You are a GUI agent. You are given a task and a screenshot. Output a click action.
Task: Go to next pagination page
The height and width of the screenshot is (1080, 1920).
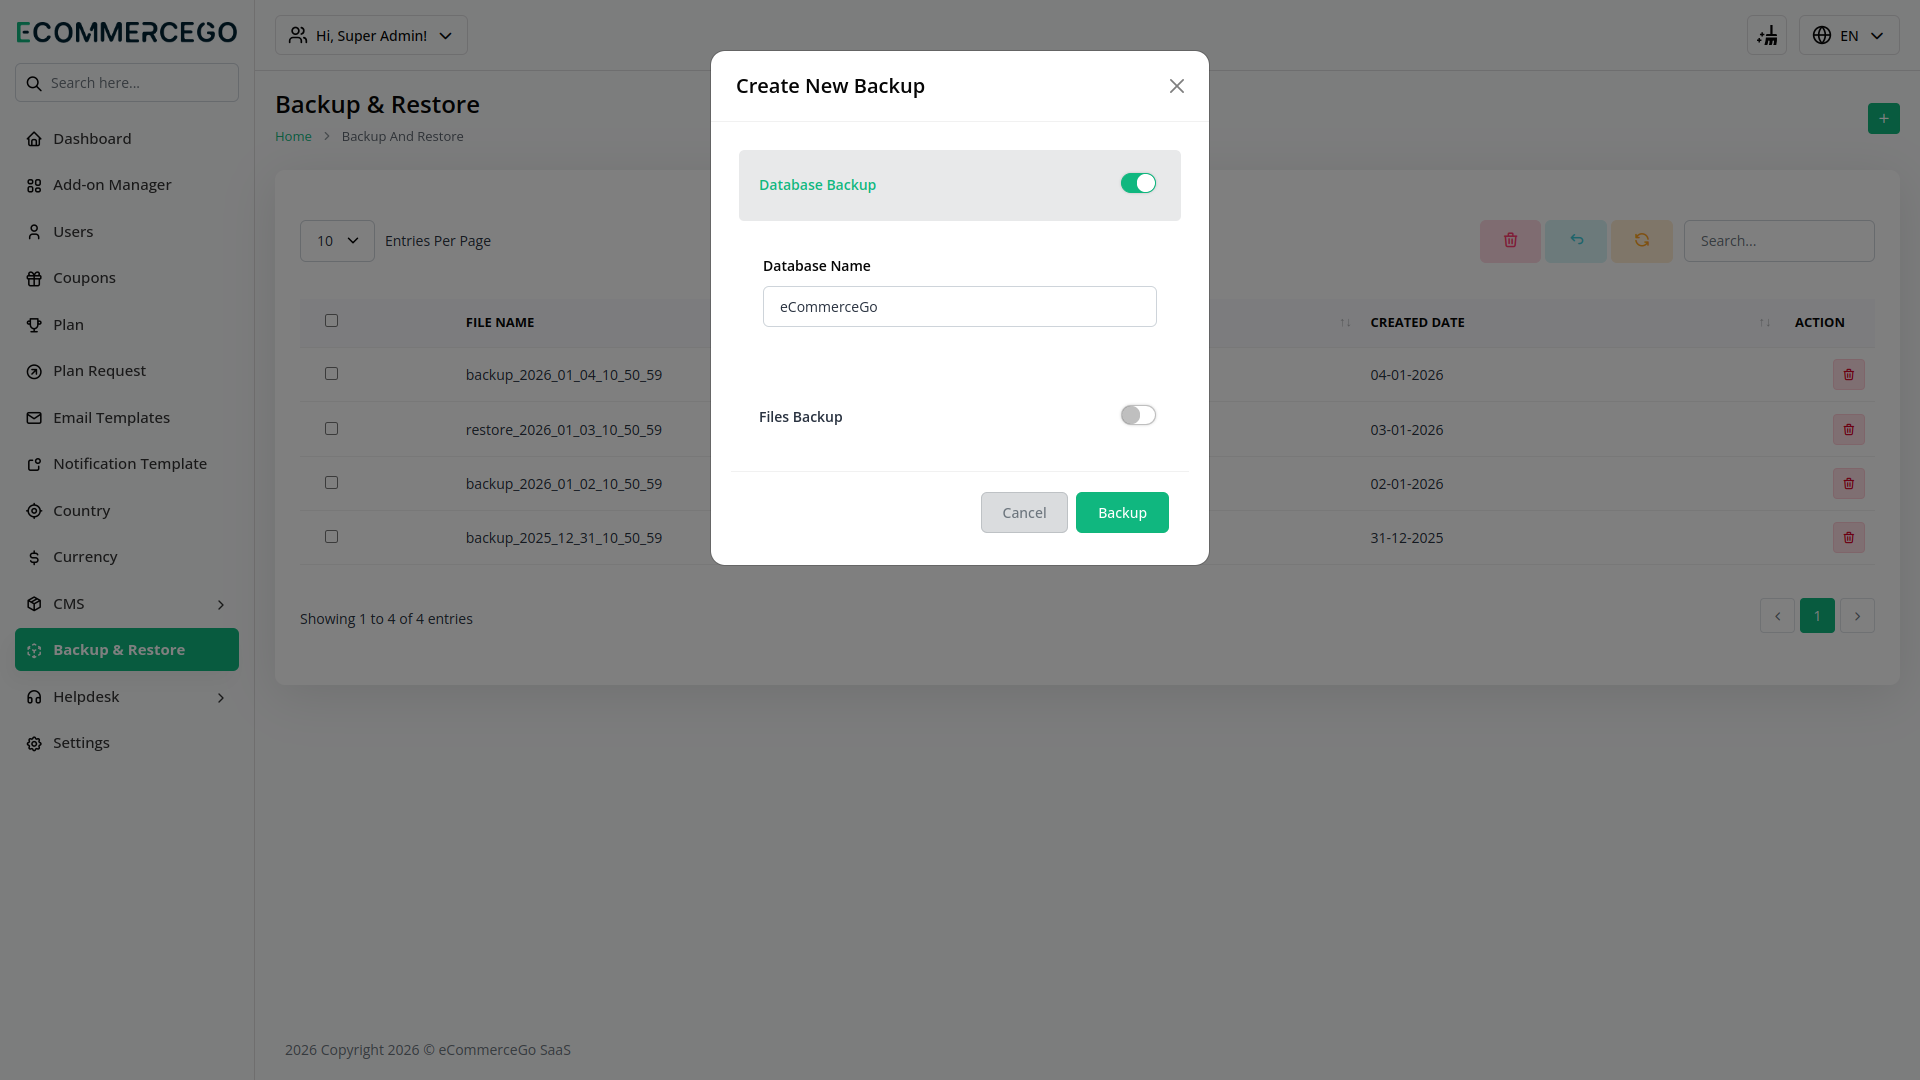point(1857,616)
